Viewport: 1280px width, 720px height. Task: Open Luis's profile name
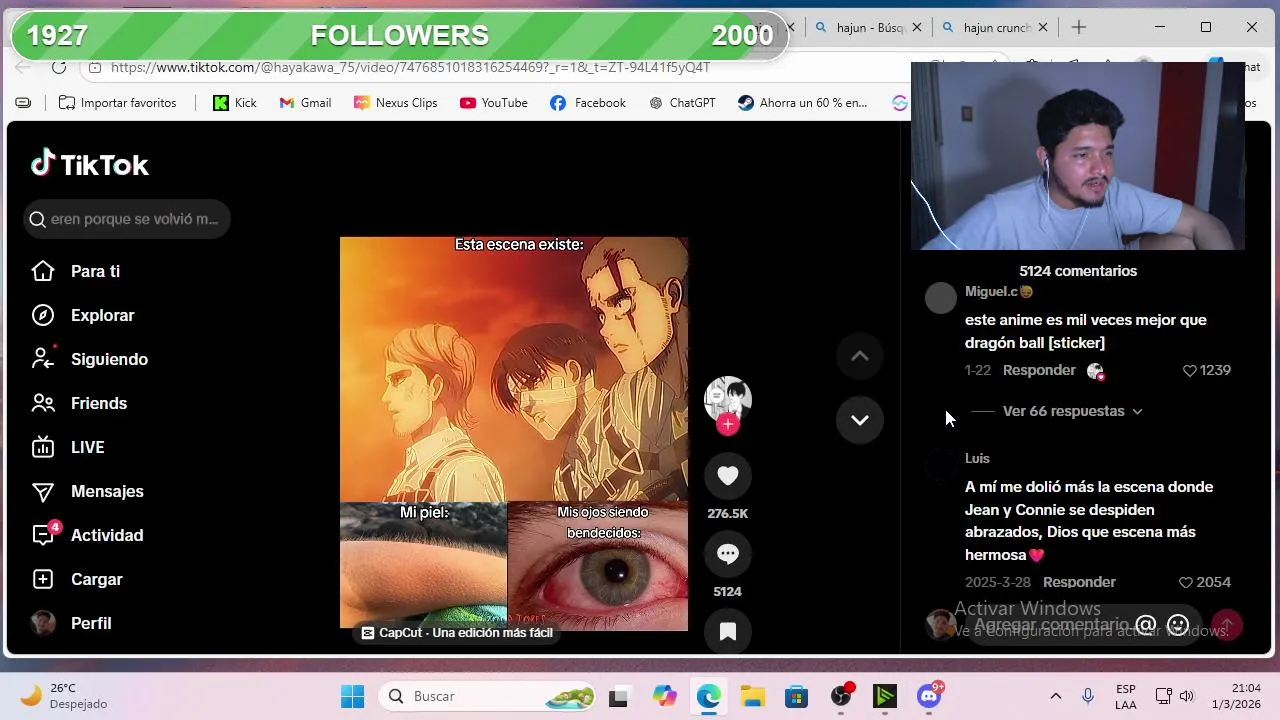[x=977, y=458]
